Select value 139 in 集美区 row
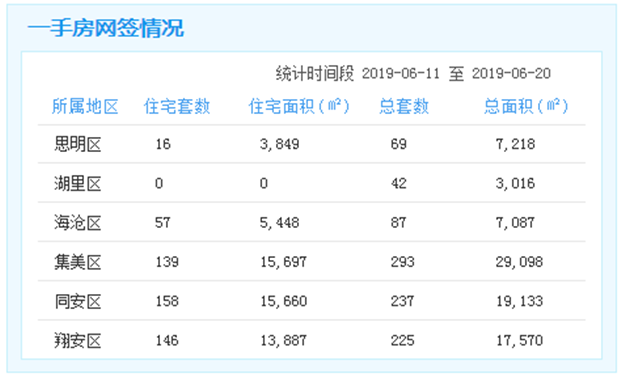The image size is (625, 377). point(167,262)
